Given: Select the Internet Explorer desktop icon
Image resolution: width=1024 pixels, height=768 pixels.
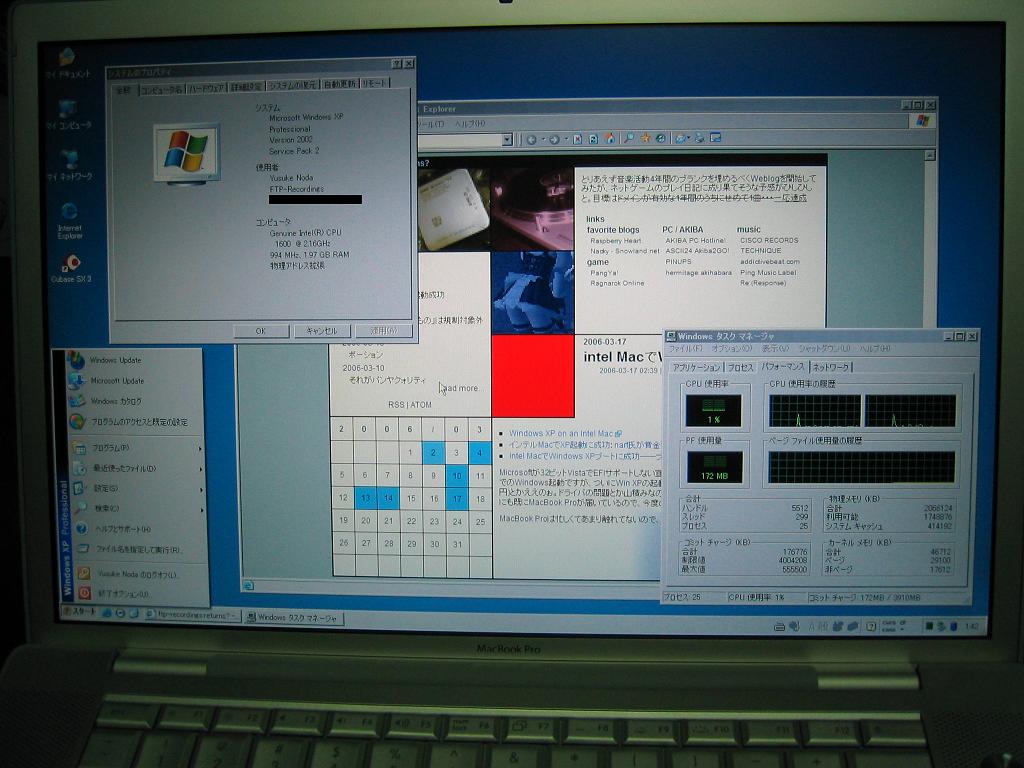Looking at the screenshot, I should 69,221.
